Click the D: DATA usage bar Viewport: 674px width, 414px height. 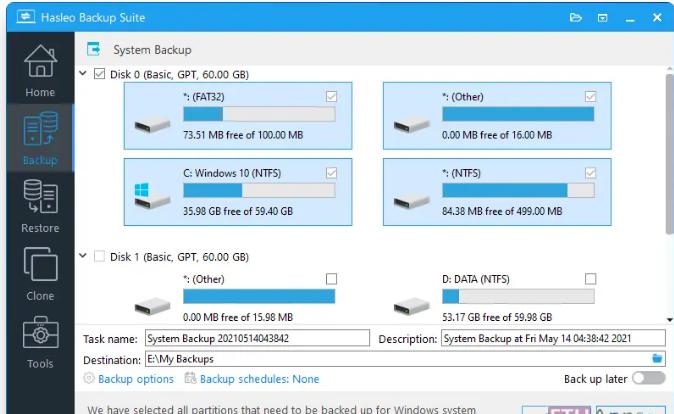click(x=518, y=296)
